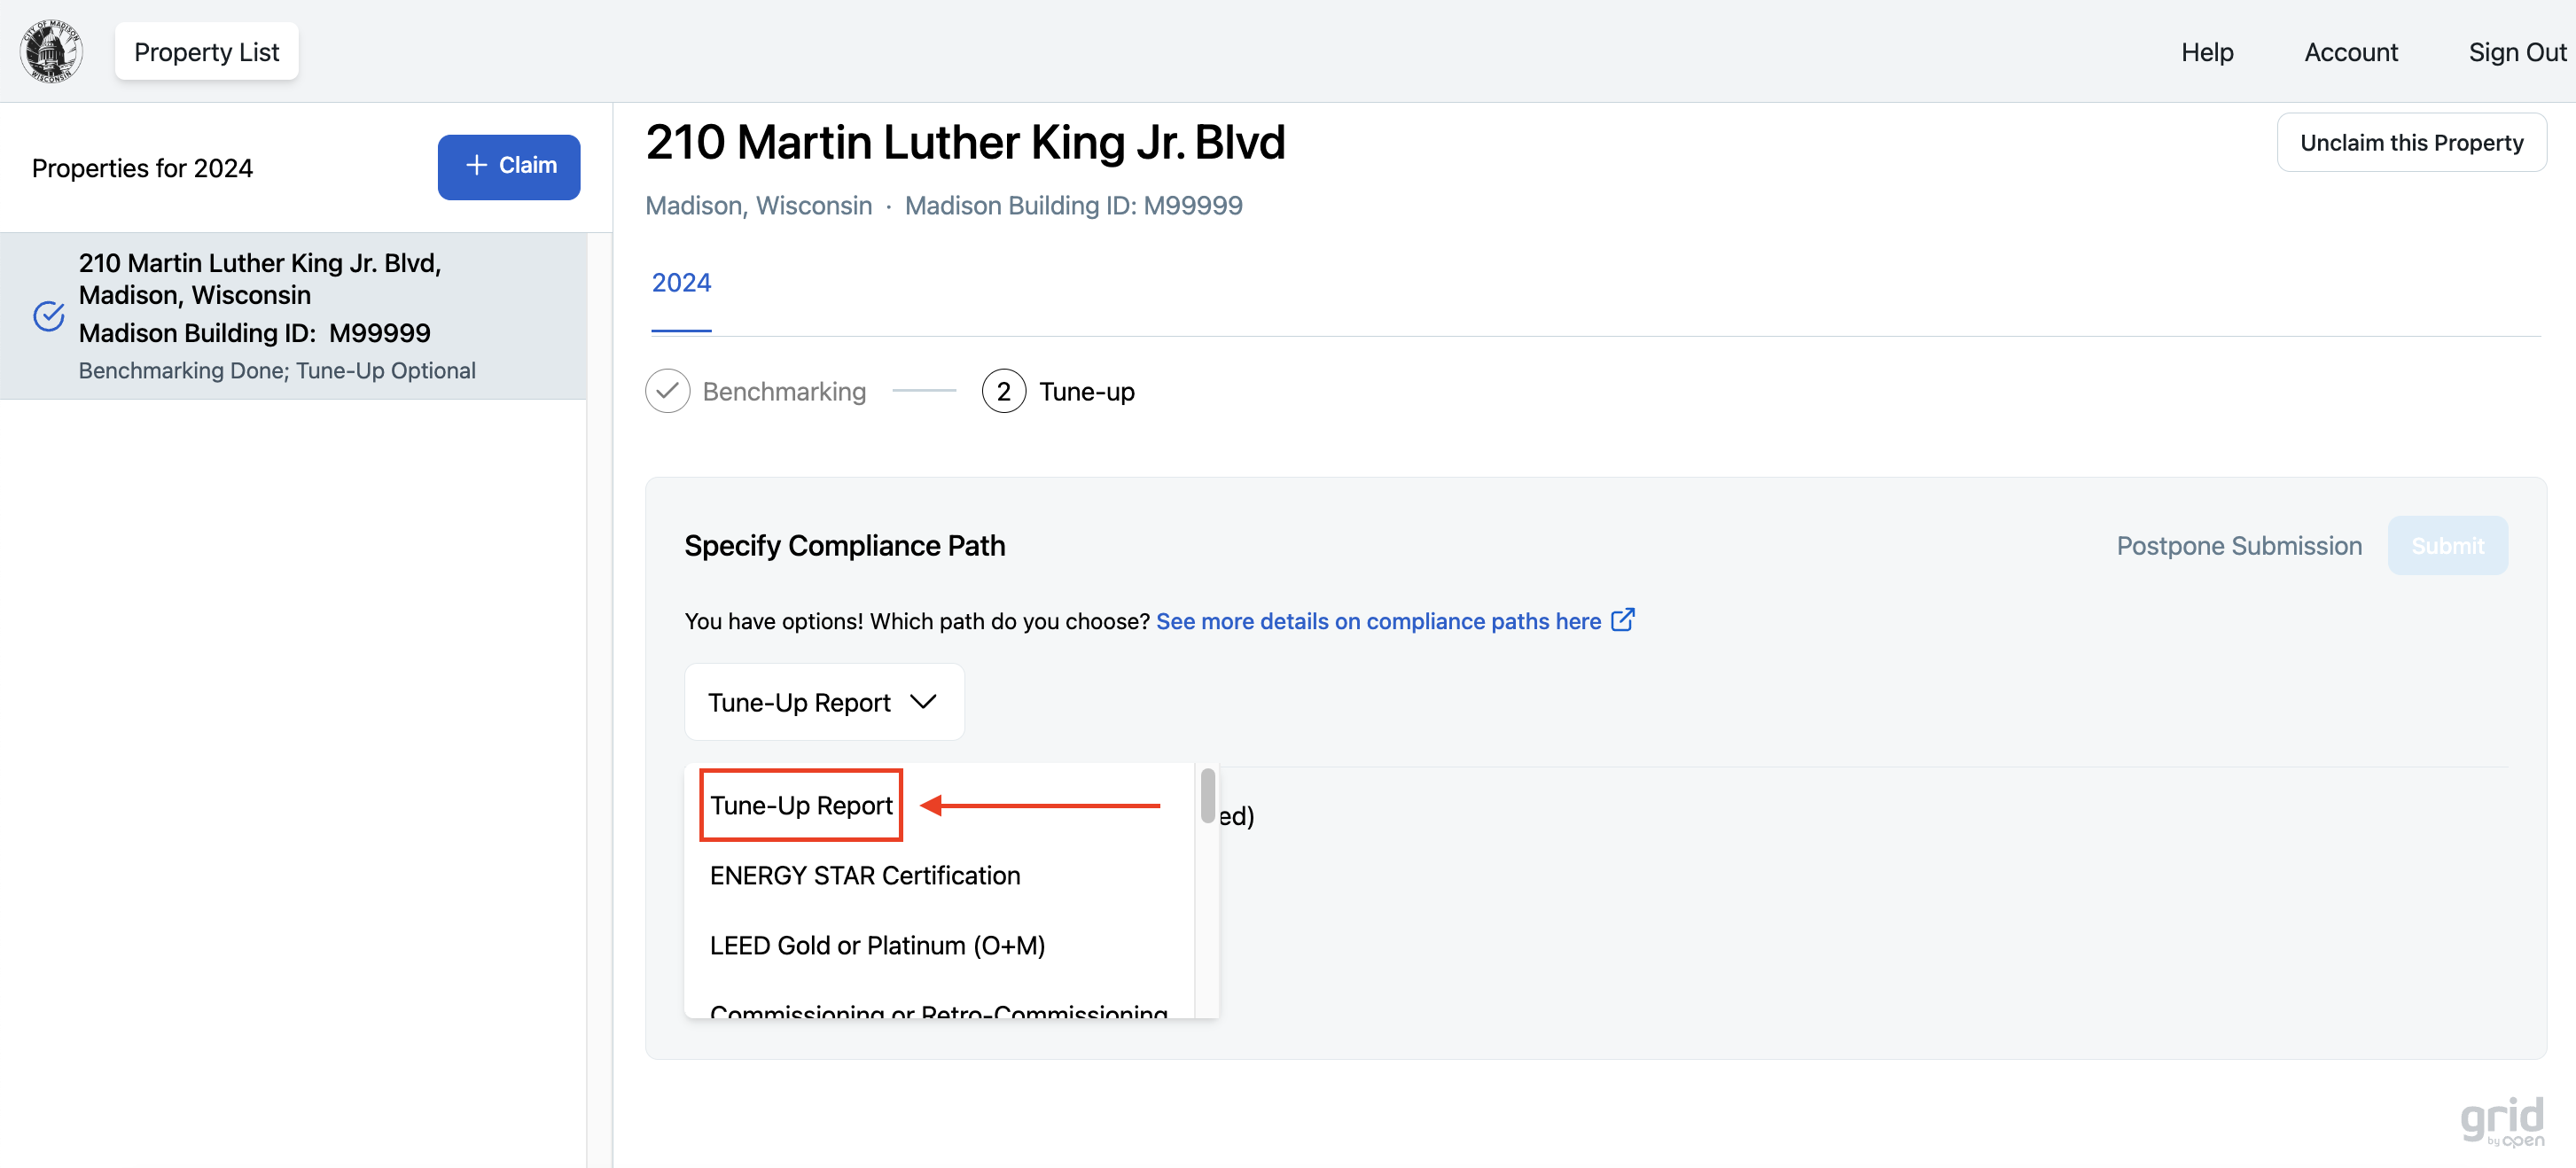Click the dropdown list scrollbar thumb
Viewport: 2576px width, 1168px height.
pyautogui.click(x=1207, y=795)
